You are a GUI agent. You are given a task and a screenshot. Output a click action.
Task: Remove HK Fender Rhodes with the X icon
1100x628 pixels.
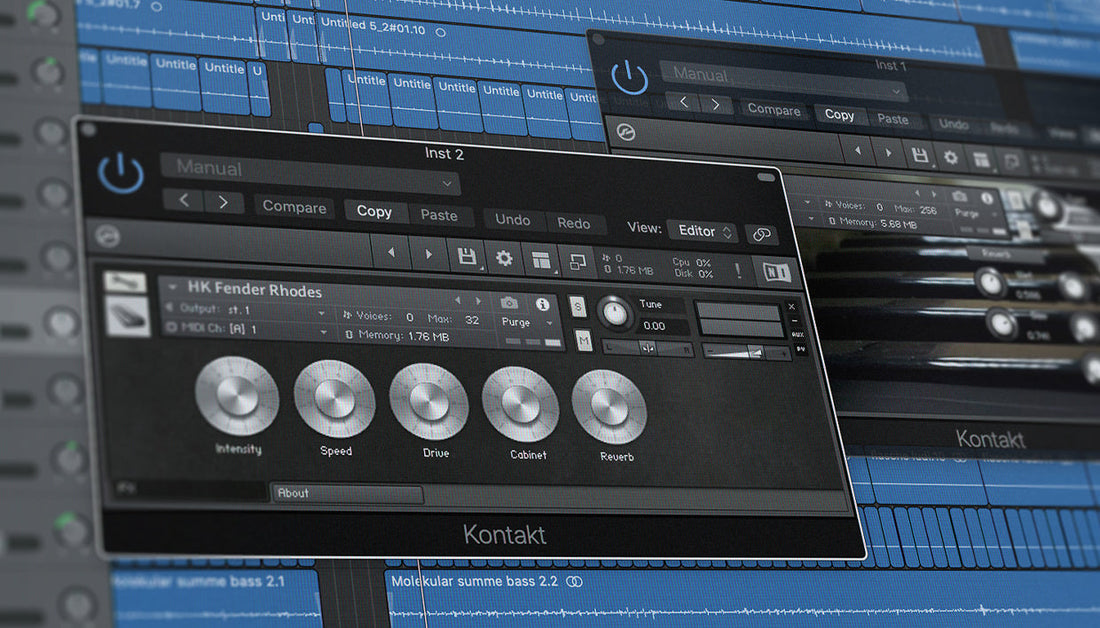pos(792,307)
